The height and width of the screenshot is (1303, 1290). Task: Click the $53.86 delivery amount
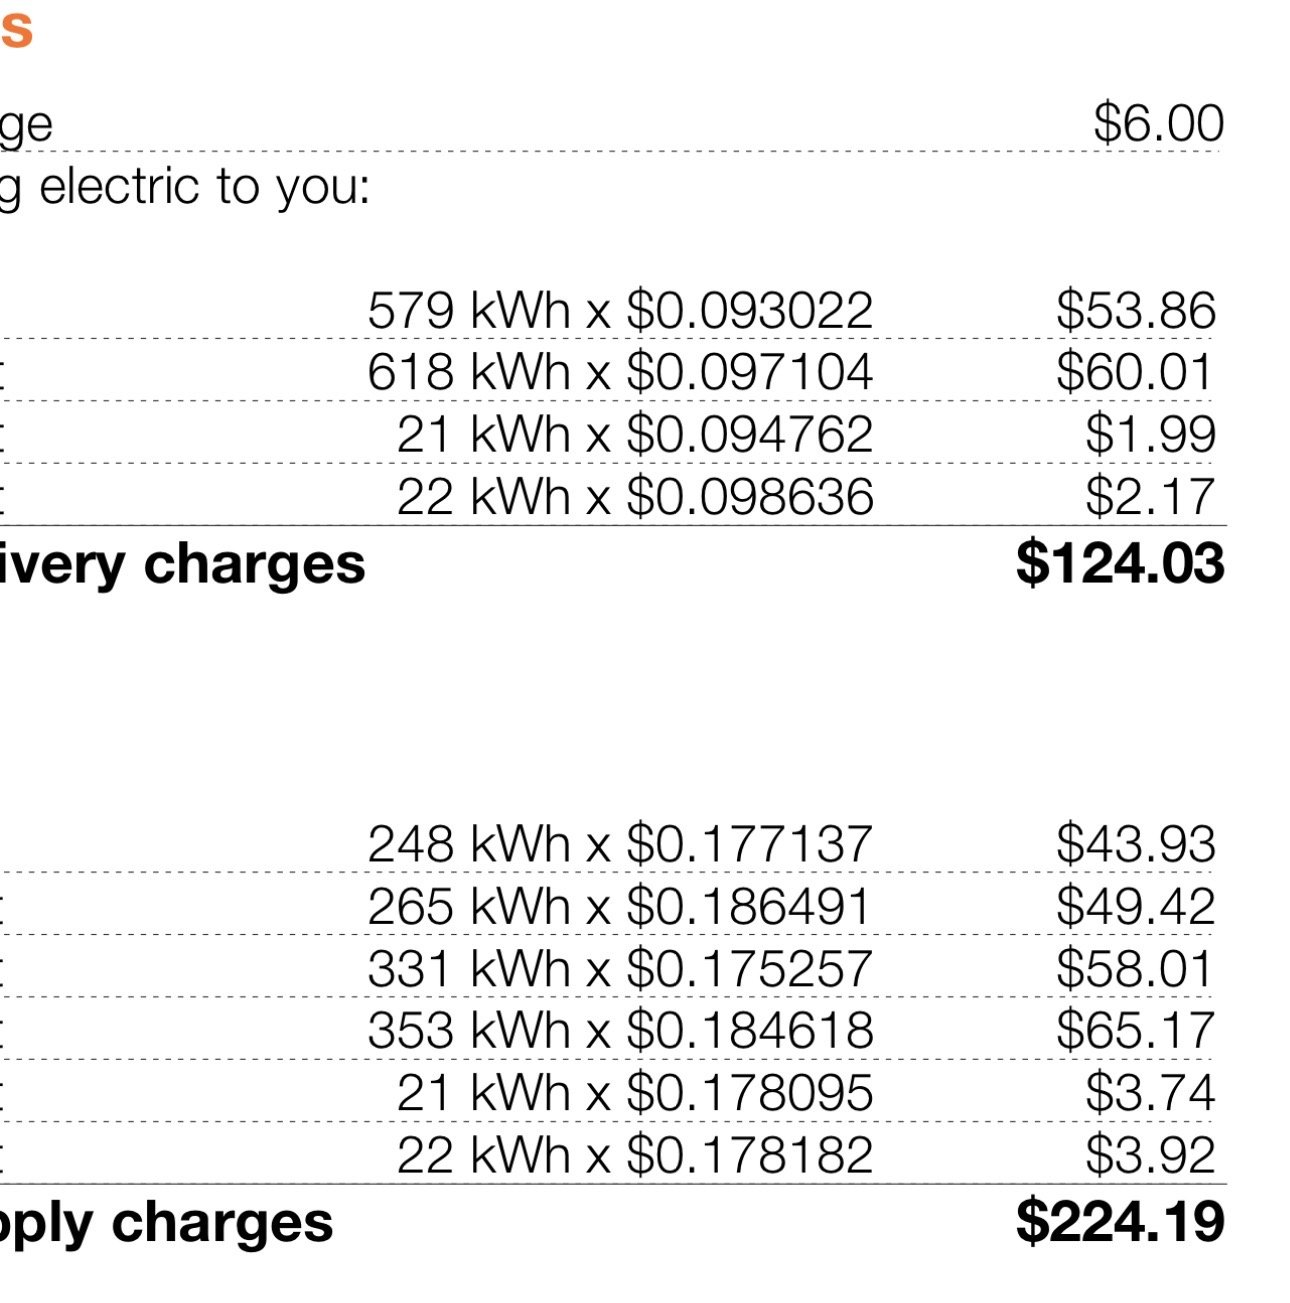point(1136,311)
